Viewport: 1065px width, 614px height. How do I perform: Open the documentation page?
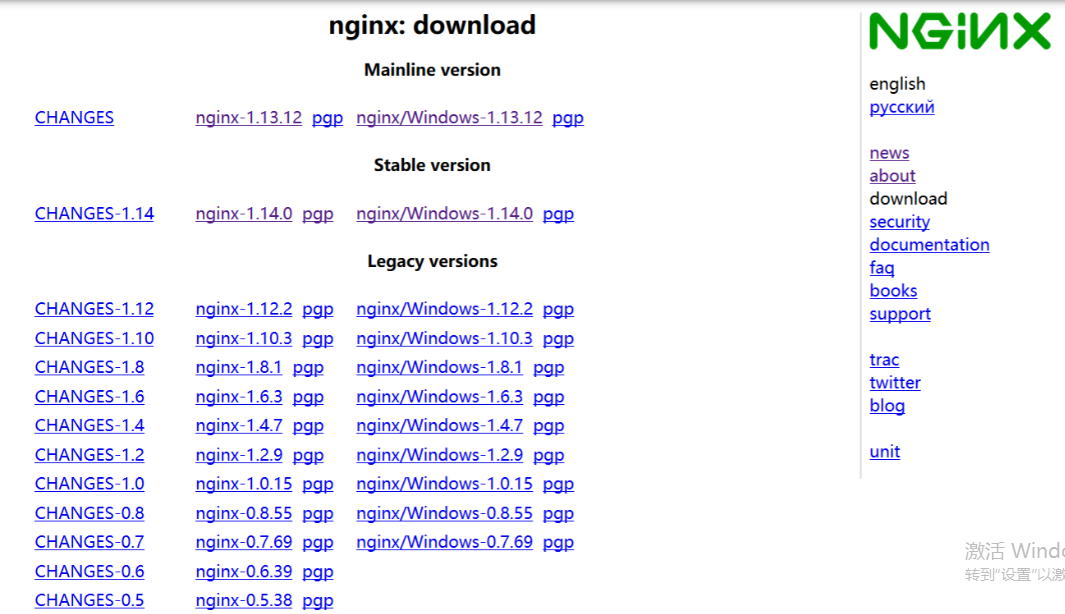coord(929,245)
